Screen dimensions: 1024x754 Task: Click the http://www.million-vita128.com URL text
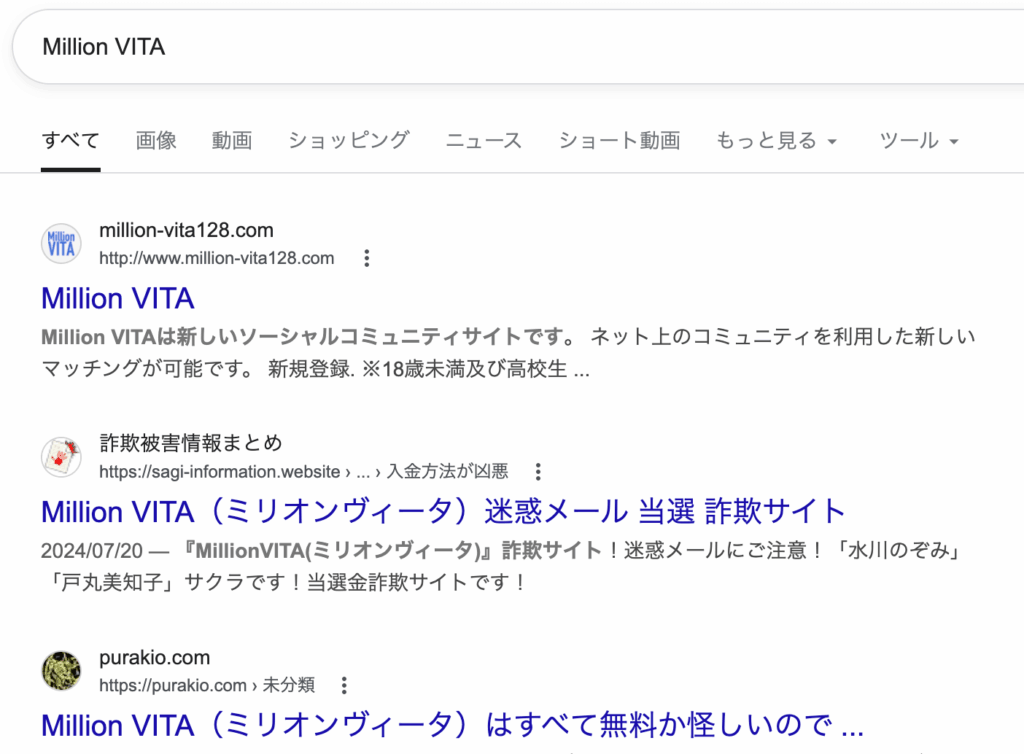pyautogui.click(x=217, y=259)
